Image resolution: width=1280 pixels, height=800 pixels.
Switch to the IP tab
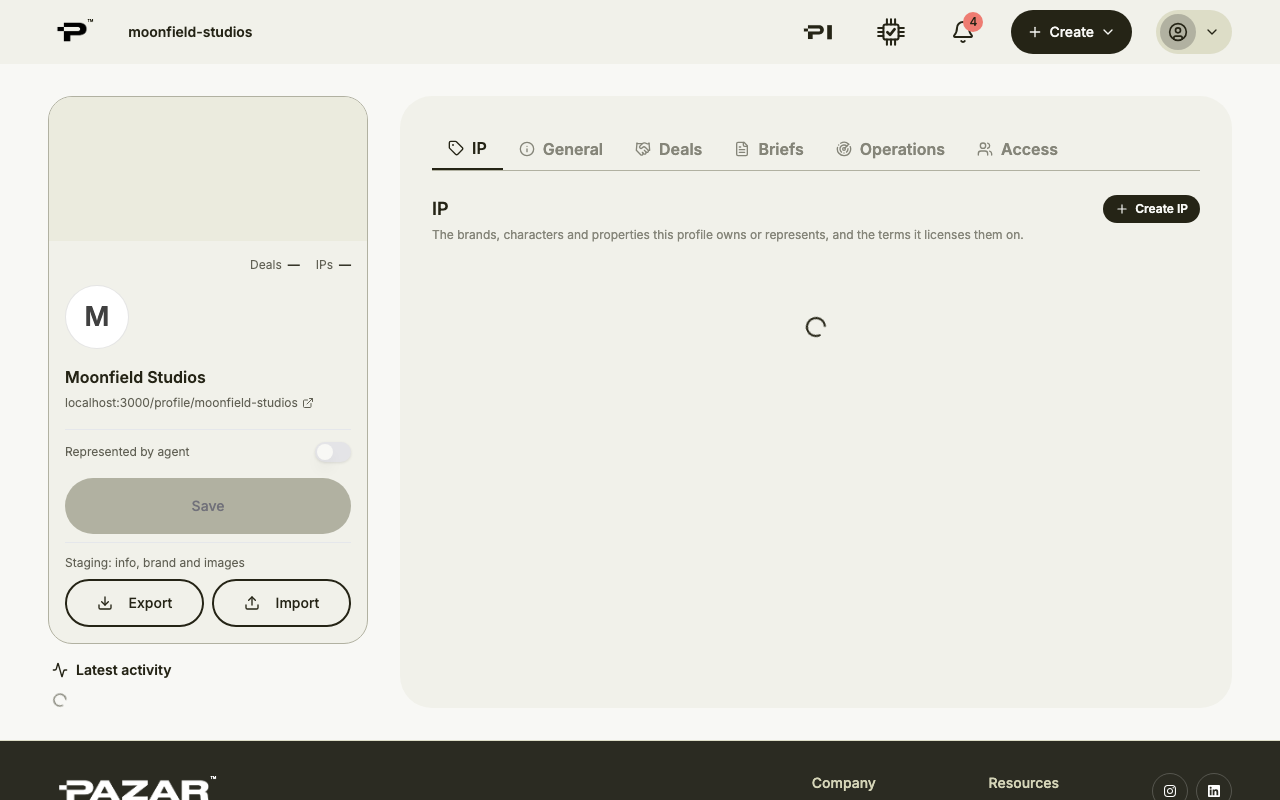pos(467,149)
